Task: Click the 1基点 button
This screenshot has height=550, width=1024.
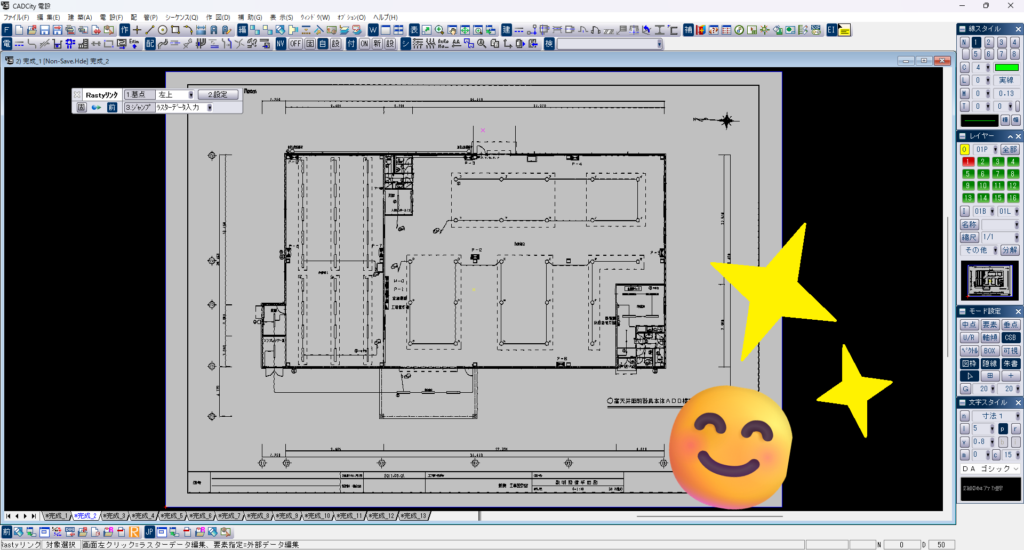Action: [x=139, y=95]
